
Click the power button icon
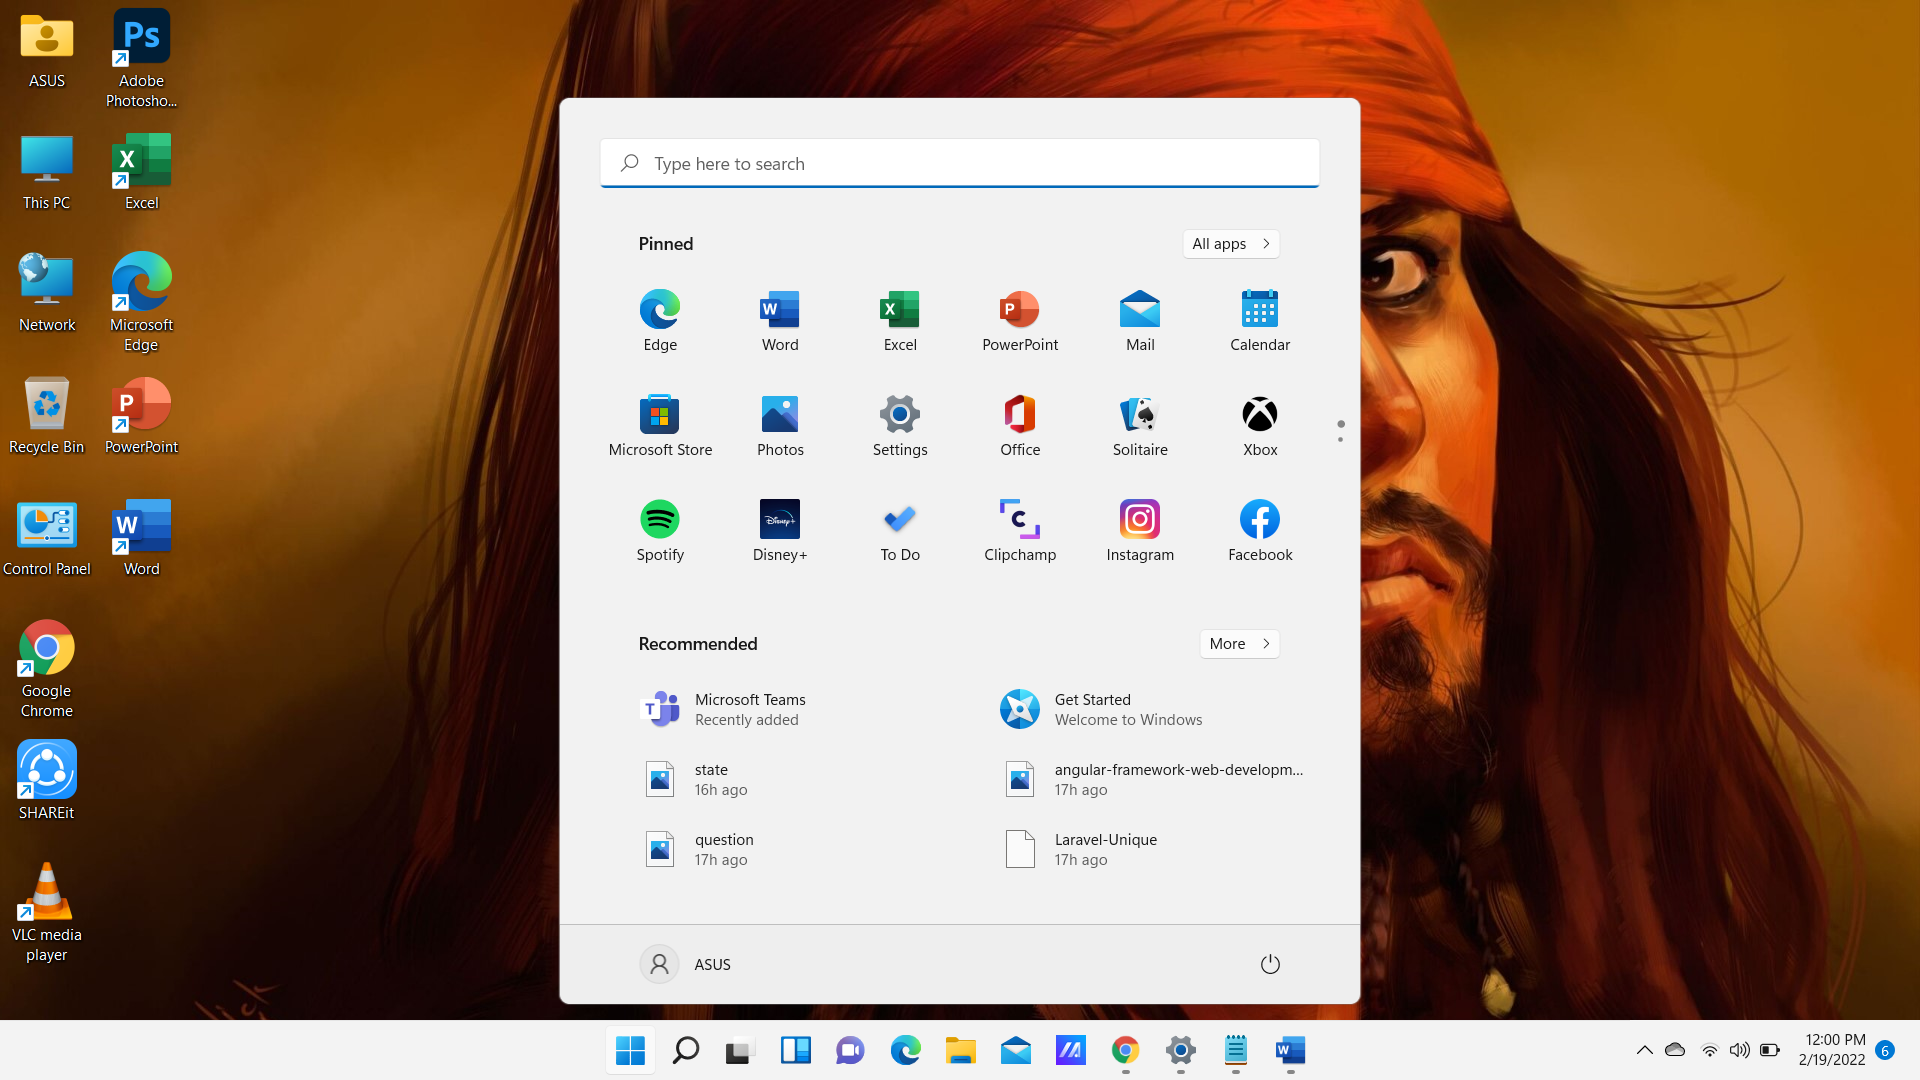pos(1270,964)
